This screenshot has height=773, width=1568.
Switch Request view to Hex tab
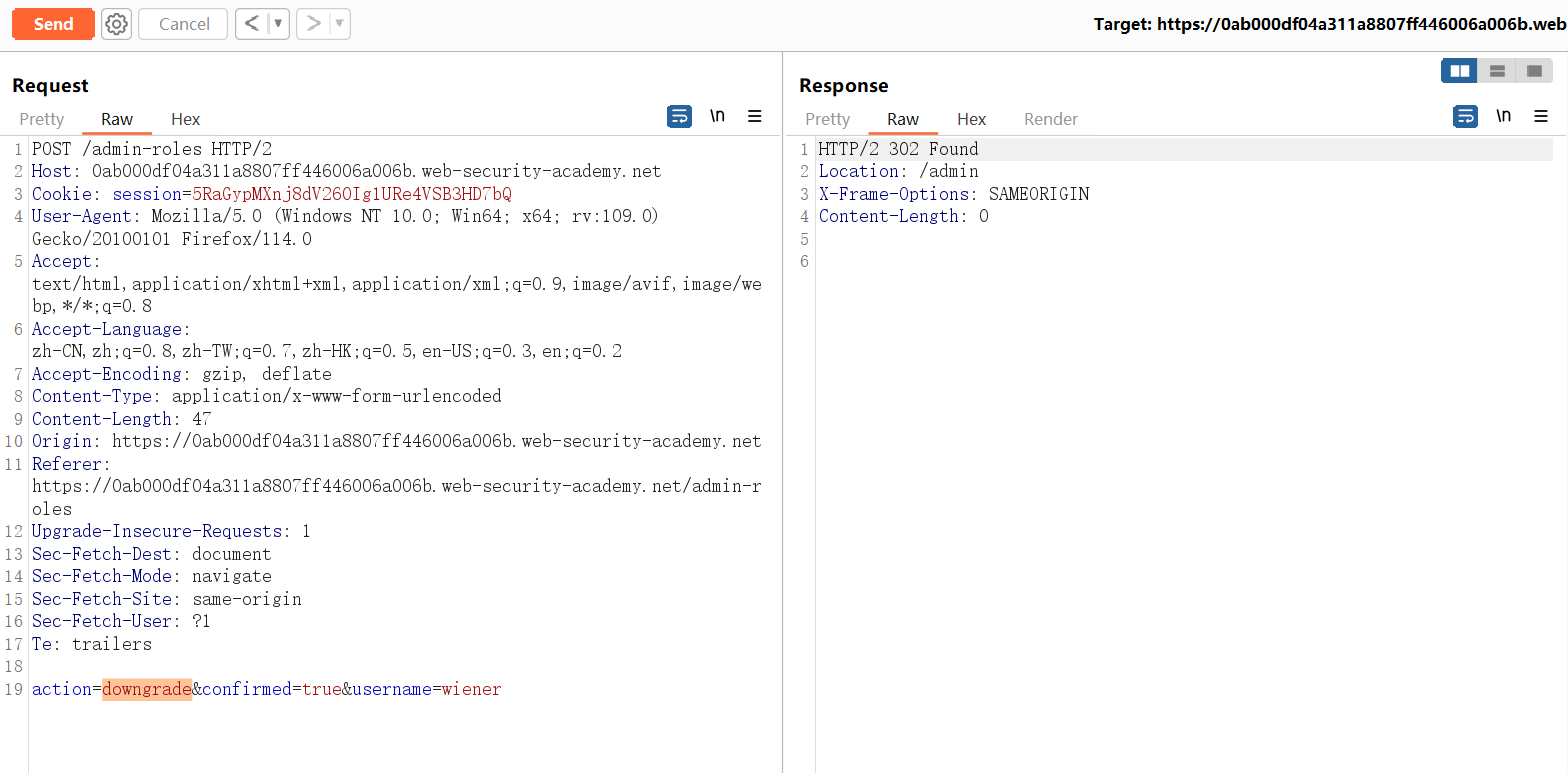(x=185, y=119)
